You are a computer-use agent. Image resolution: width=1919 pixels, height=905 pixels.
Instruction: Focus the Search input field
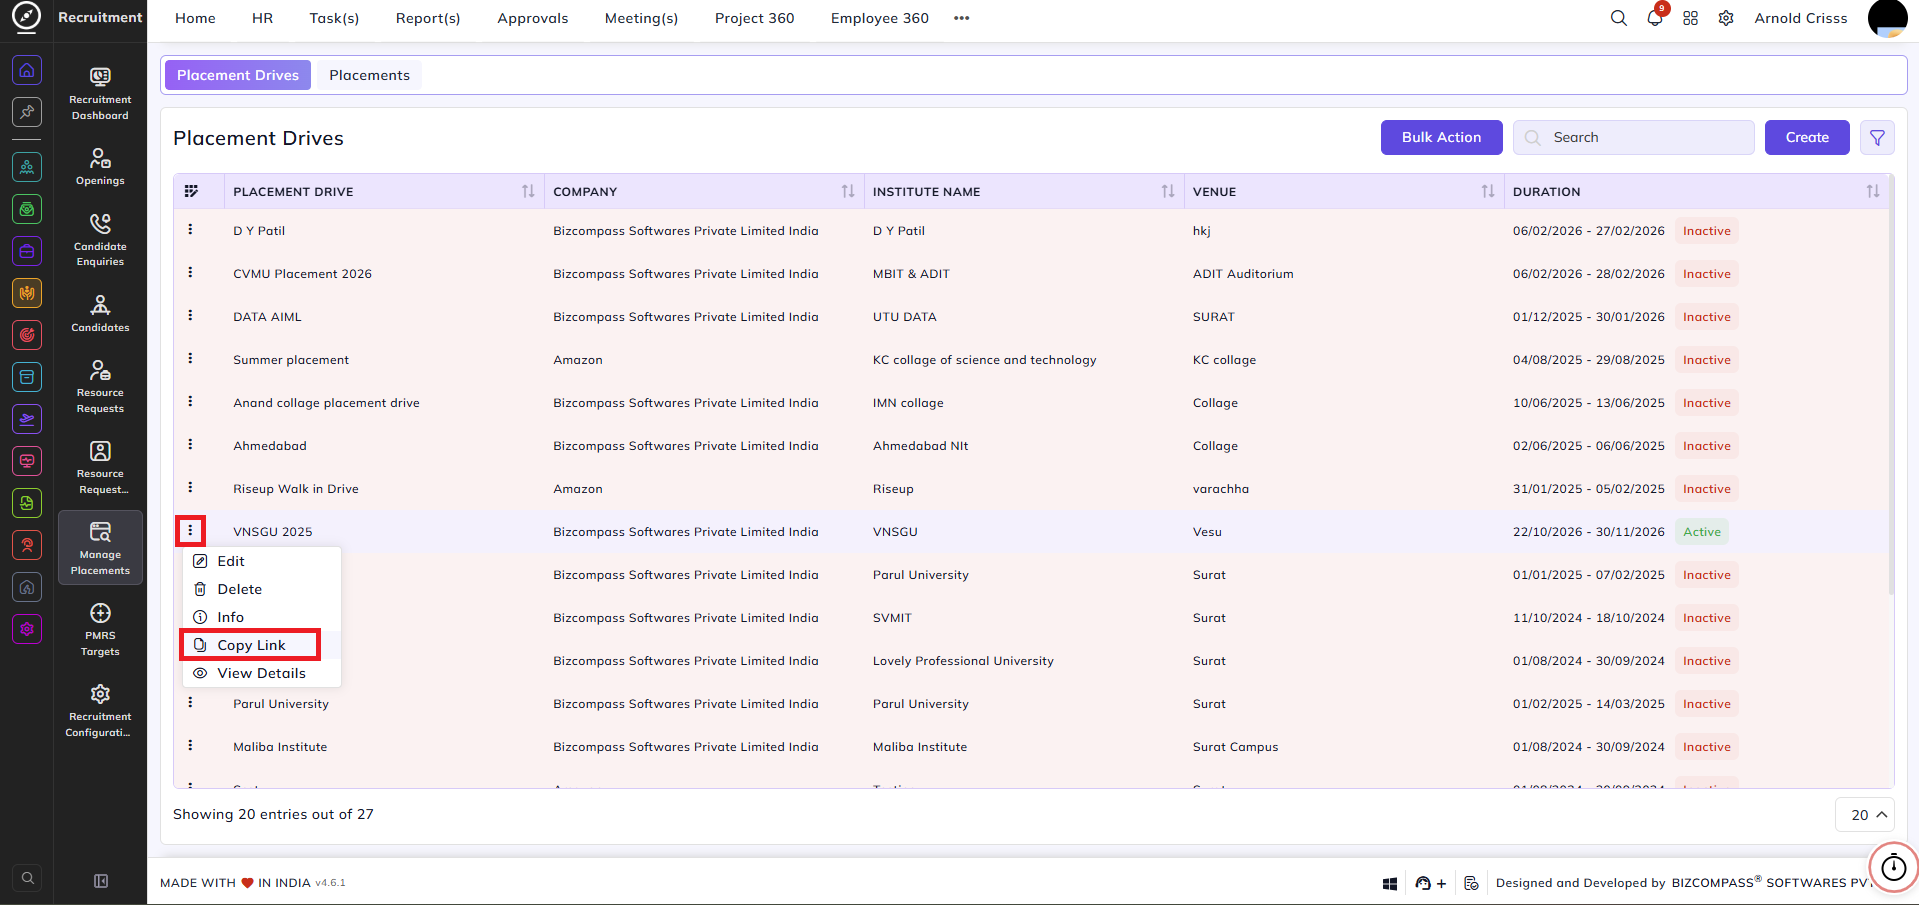coord(1634,138)
